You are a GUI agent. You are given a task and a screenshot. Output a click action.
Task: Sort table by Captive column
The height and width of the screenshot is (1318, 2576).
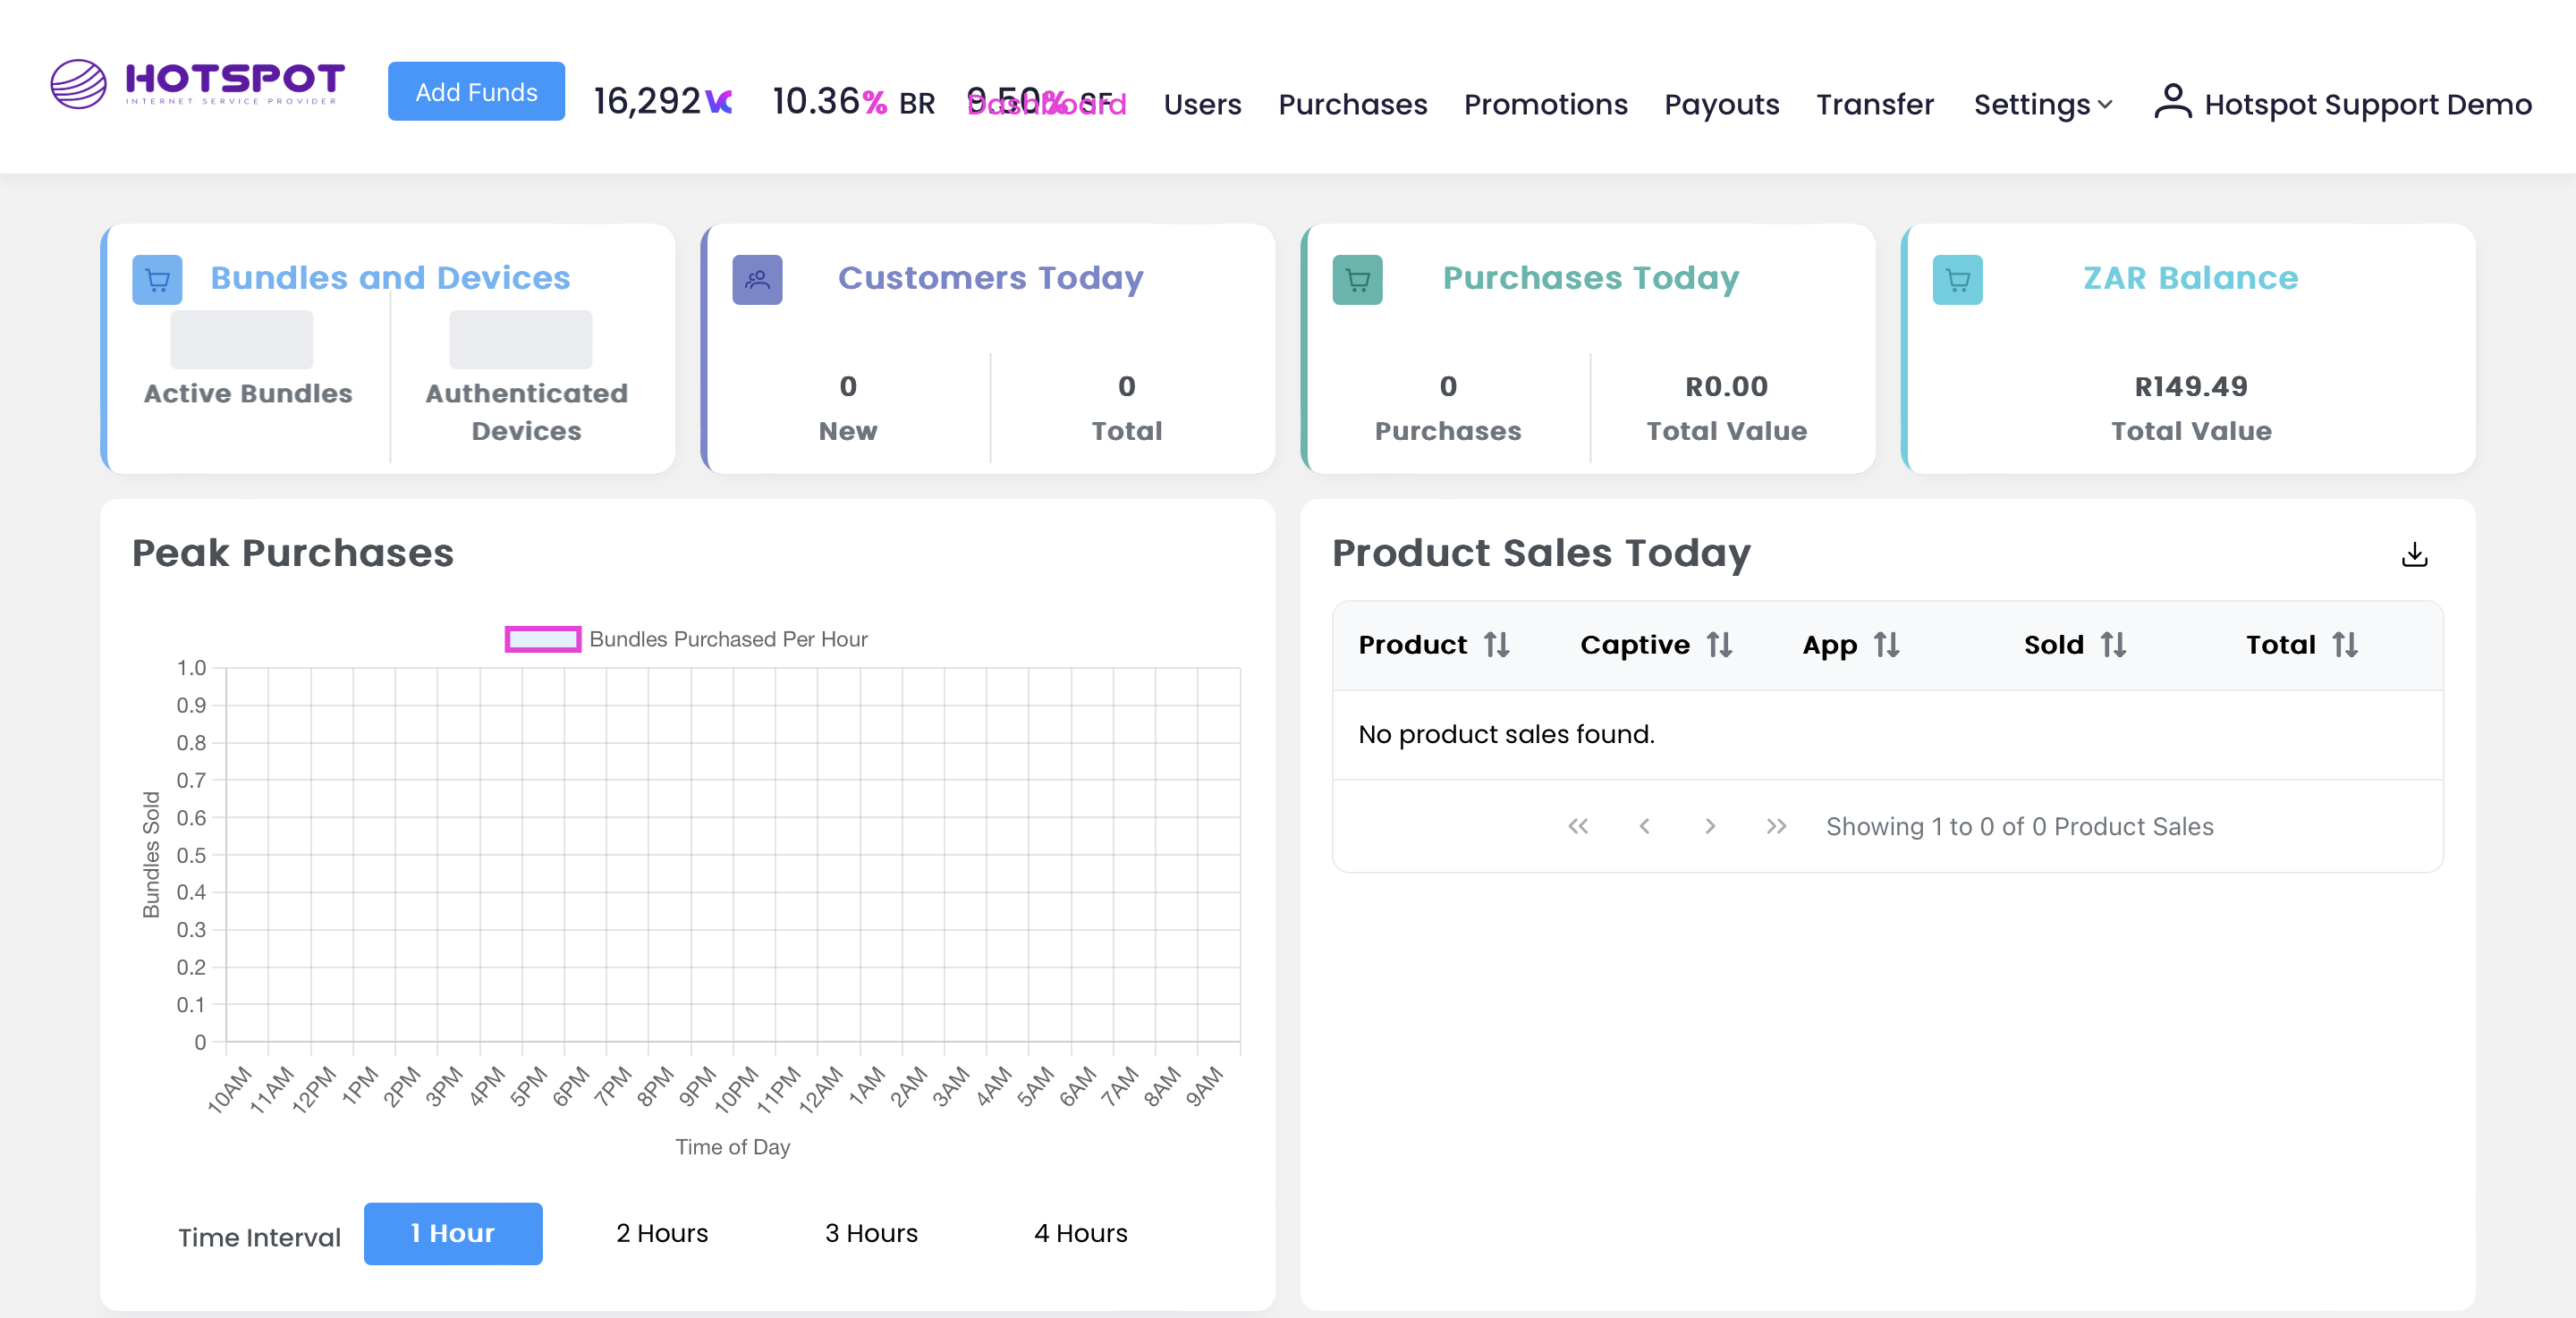[1718, 645]
